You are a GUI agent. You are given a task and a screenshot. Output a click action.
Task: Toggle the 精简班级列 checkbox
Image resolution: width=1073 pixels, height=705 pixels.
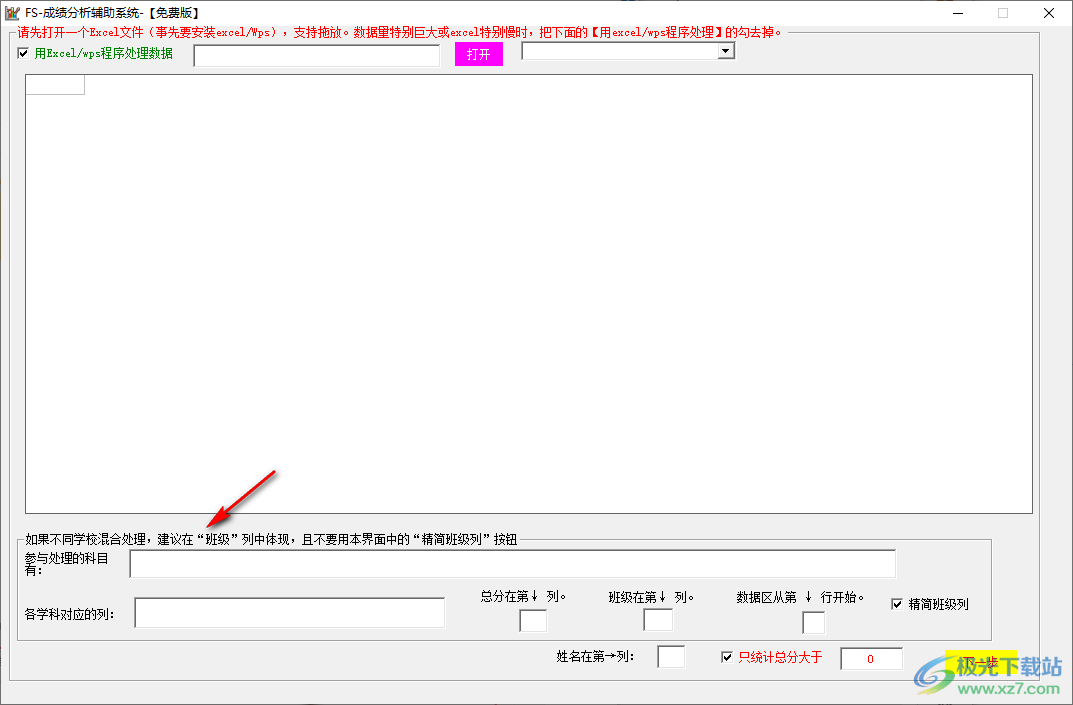click(x=897, y=603)
